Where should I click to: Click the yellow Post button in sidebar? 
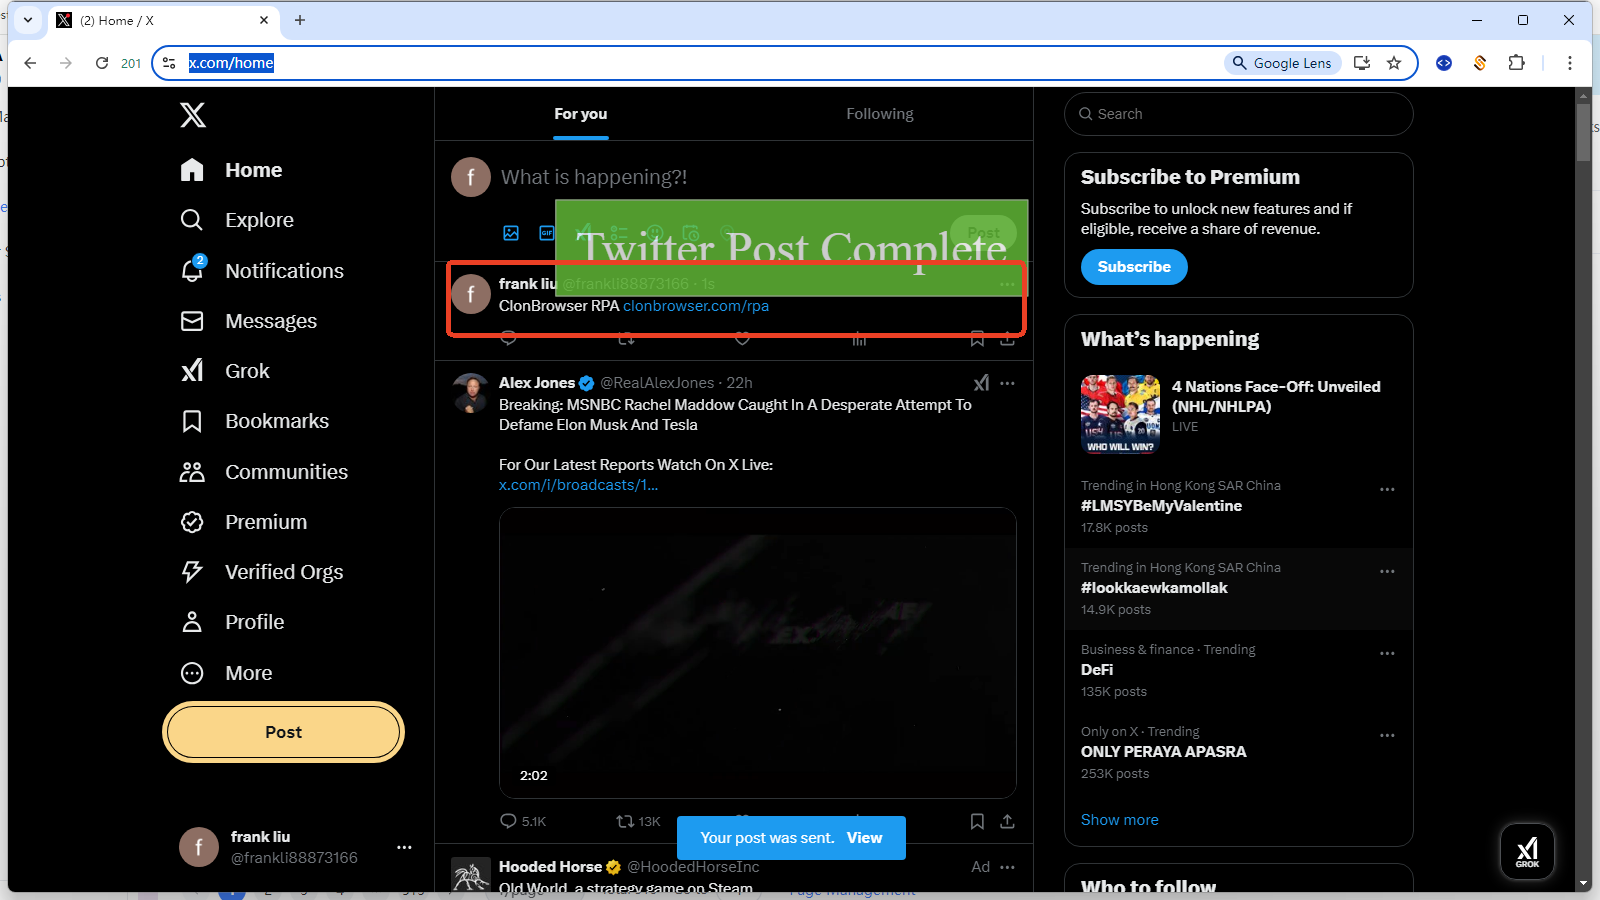point(283,732)
